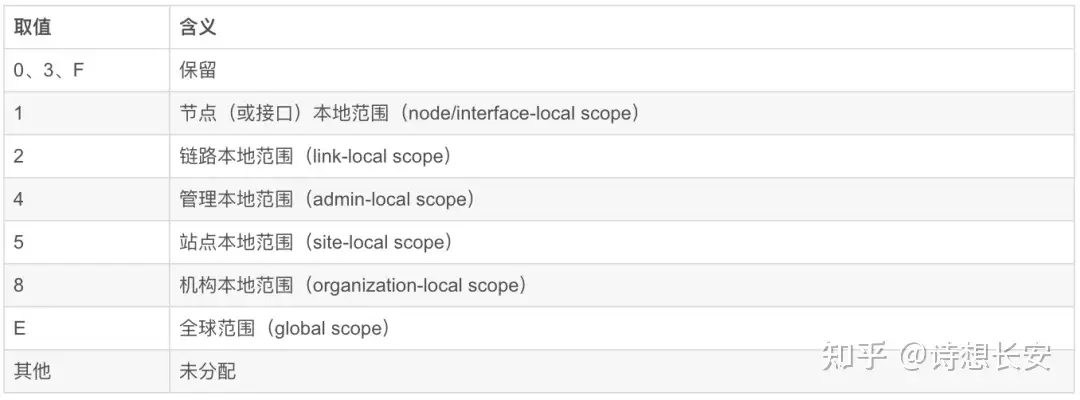Click the 知乎 watermark logo text
This screenshot has height=400, width=1080.
[x=855, y=357]
